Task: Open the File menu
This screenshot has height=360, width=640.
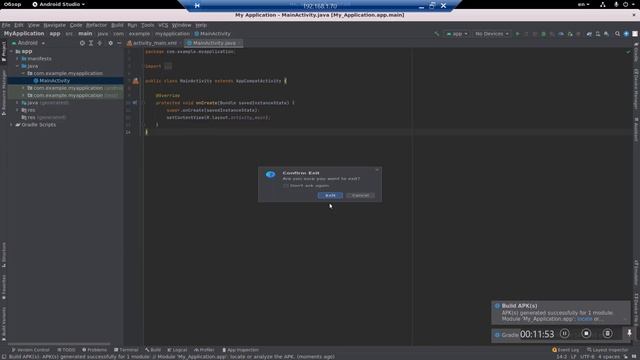Action: 6,25
